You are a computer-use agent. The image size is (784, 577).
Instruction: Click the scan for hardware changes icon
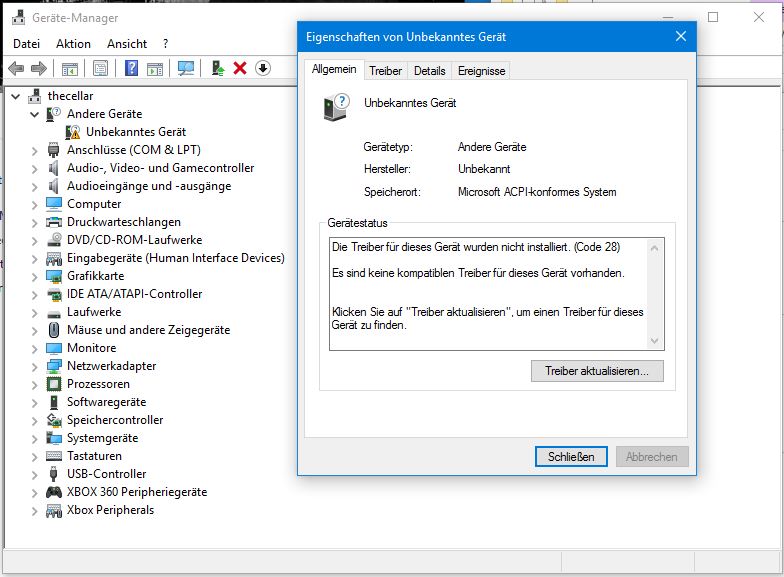(x=186, y=68)
